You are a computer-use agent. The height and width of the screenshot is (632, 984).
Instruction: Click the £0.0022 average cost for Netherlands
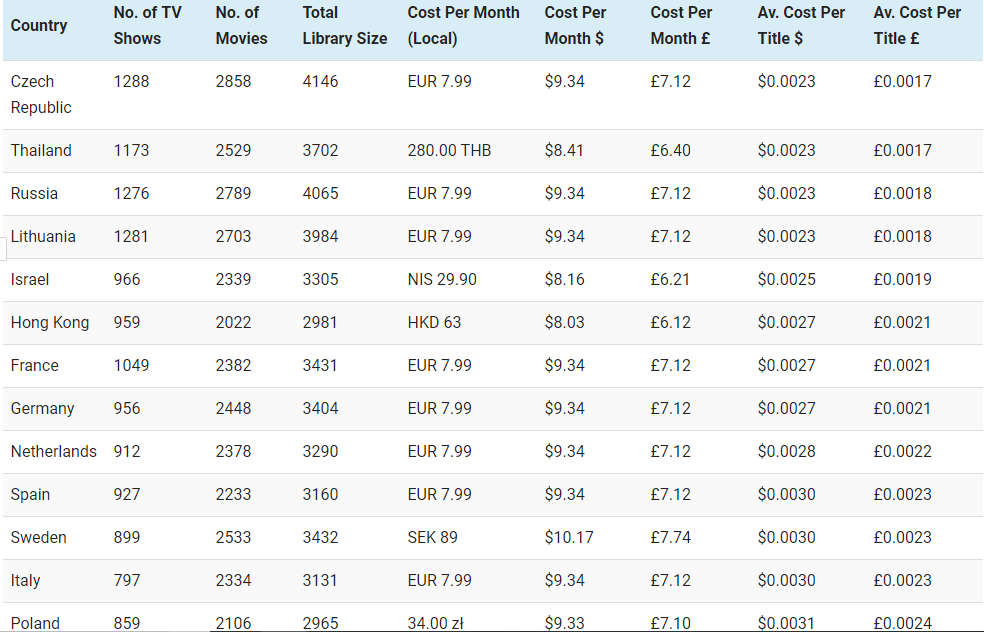click(x=903, y=451)
